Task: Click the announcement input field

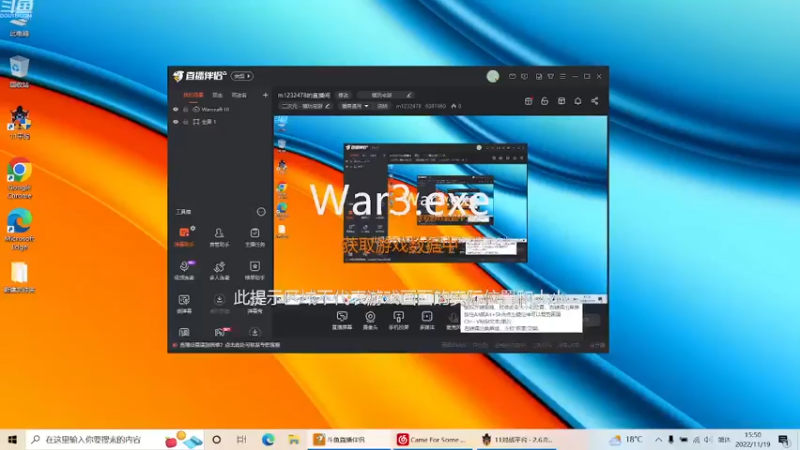Action: point(385,95)
